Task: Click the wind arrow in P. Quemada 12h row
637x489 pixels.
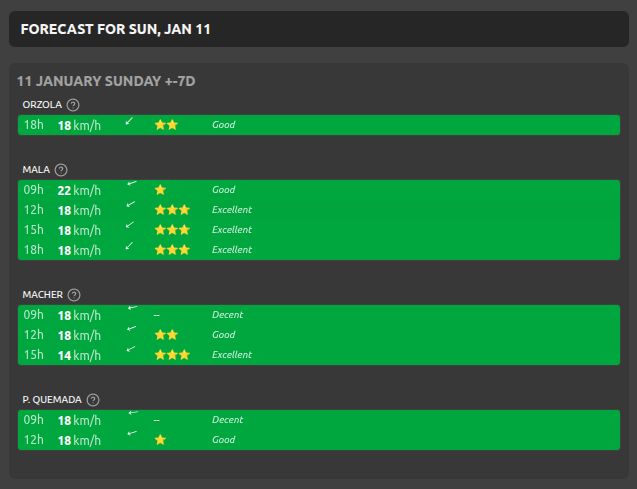Action: tap(132, 434)
